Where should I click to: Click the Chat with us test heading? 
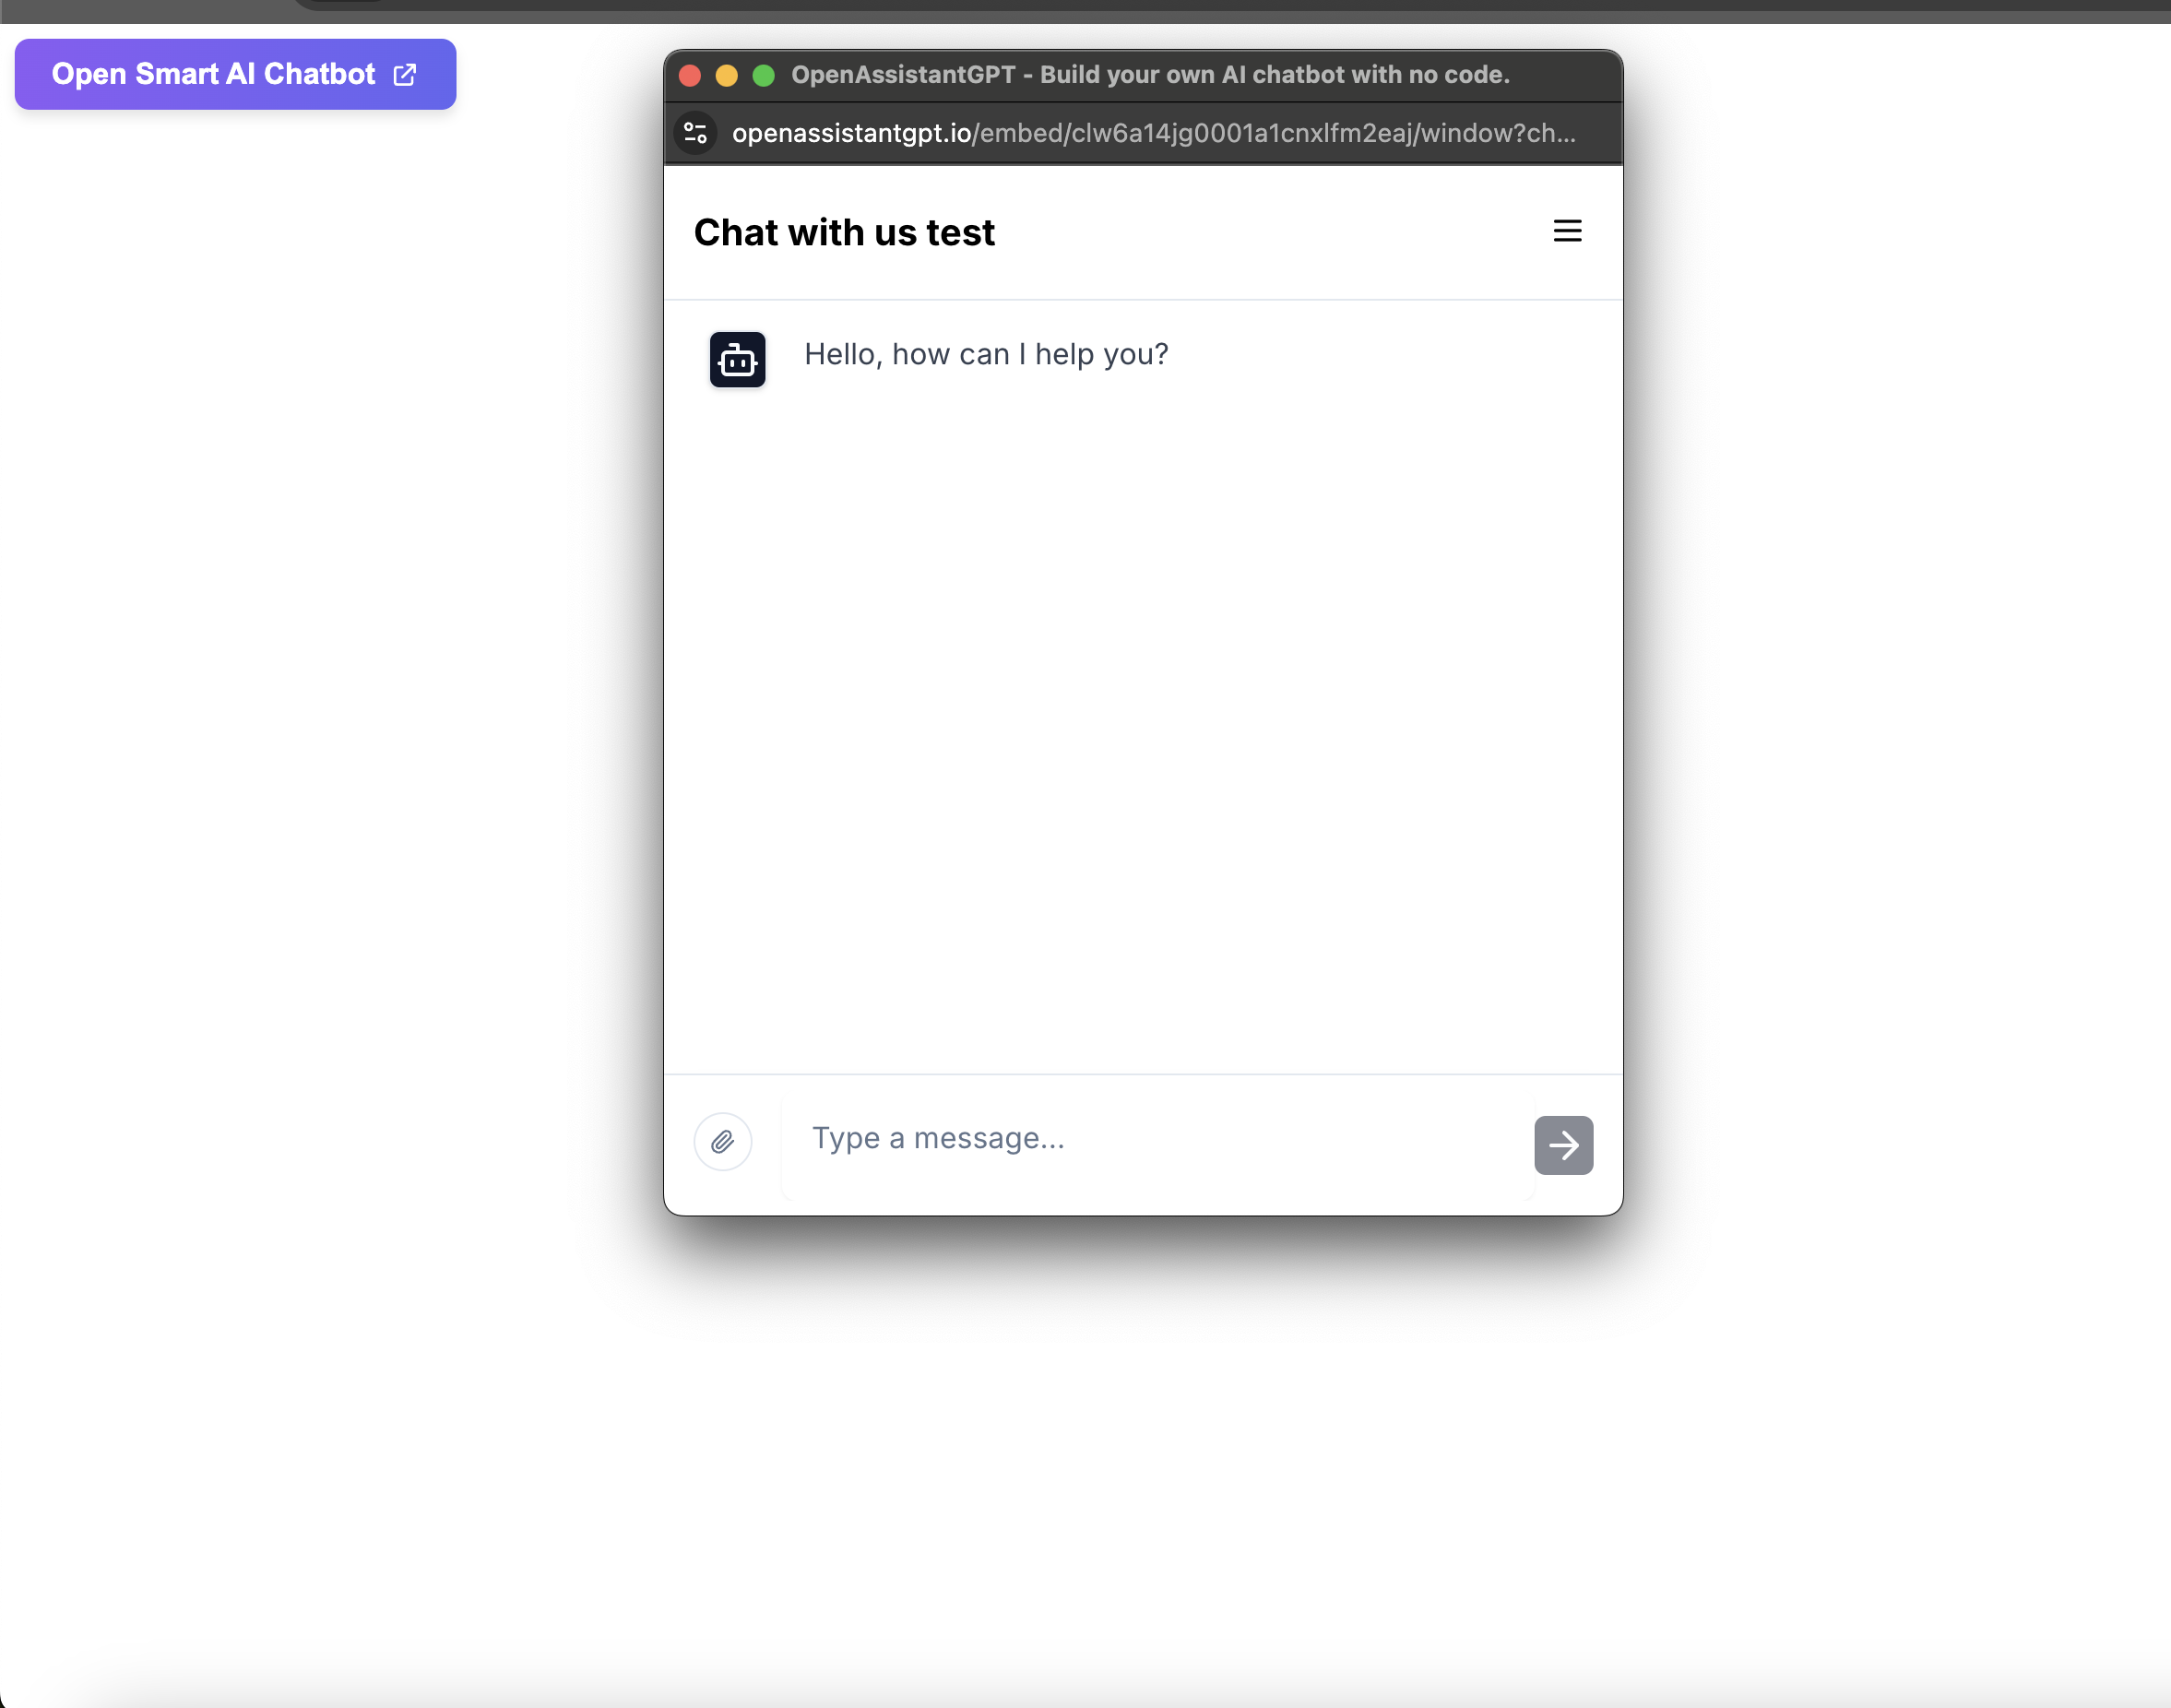(844, 233)
